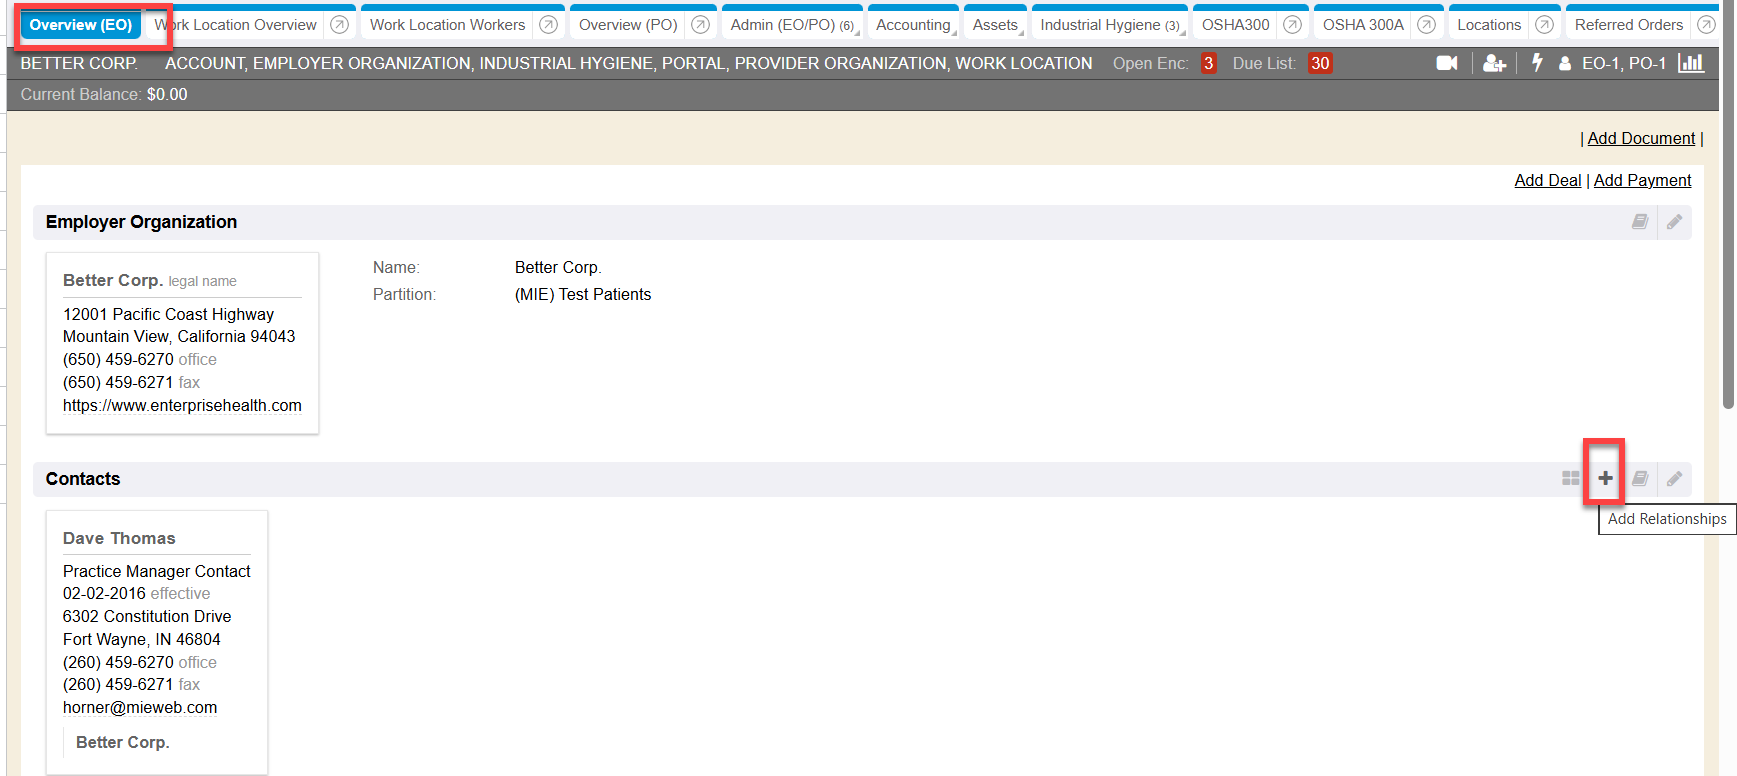
Task: Click the video camera icon in header
Action: pyautogui.click(x=1446, y=63)
